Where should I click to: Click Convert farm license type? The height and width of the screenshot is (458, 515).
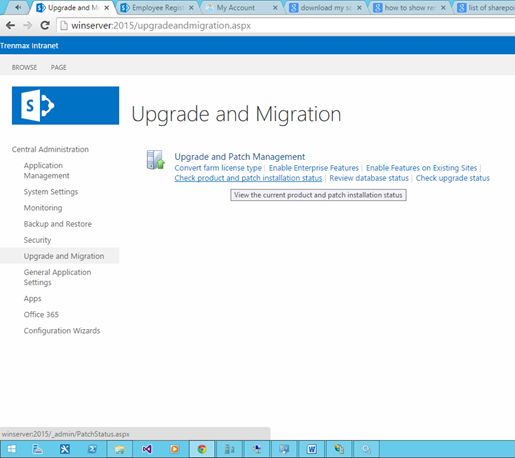(x=218, y=168)
